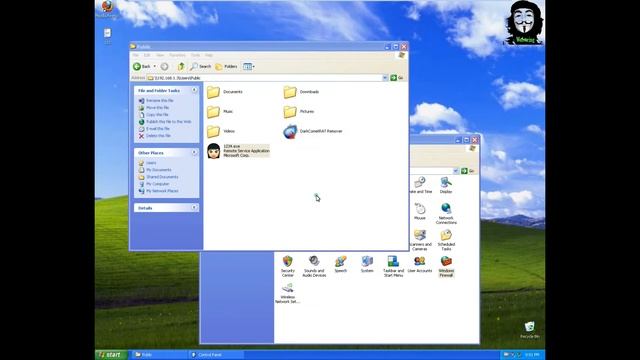Open the Back history dropdown arrow
Image resolution: width=640 pixels, height=360 pixels.
tap(155, 67)
